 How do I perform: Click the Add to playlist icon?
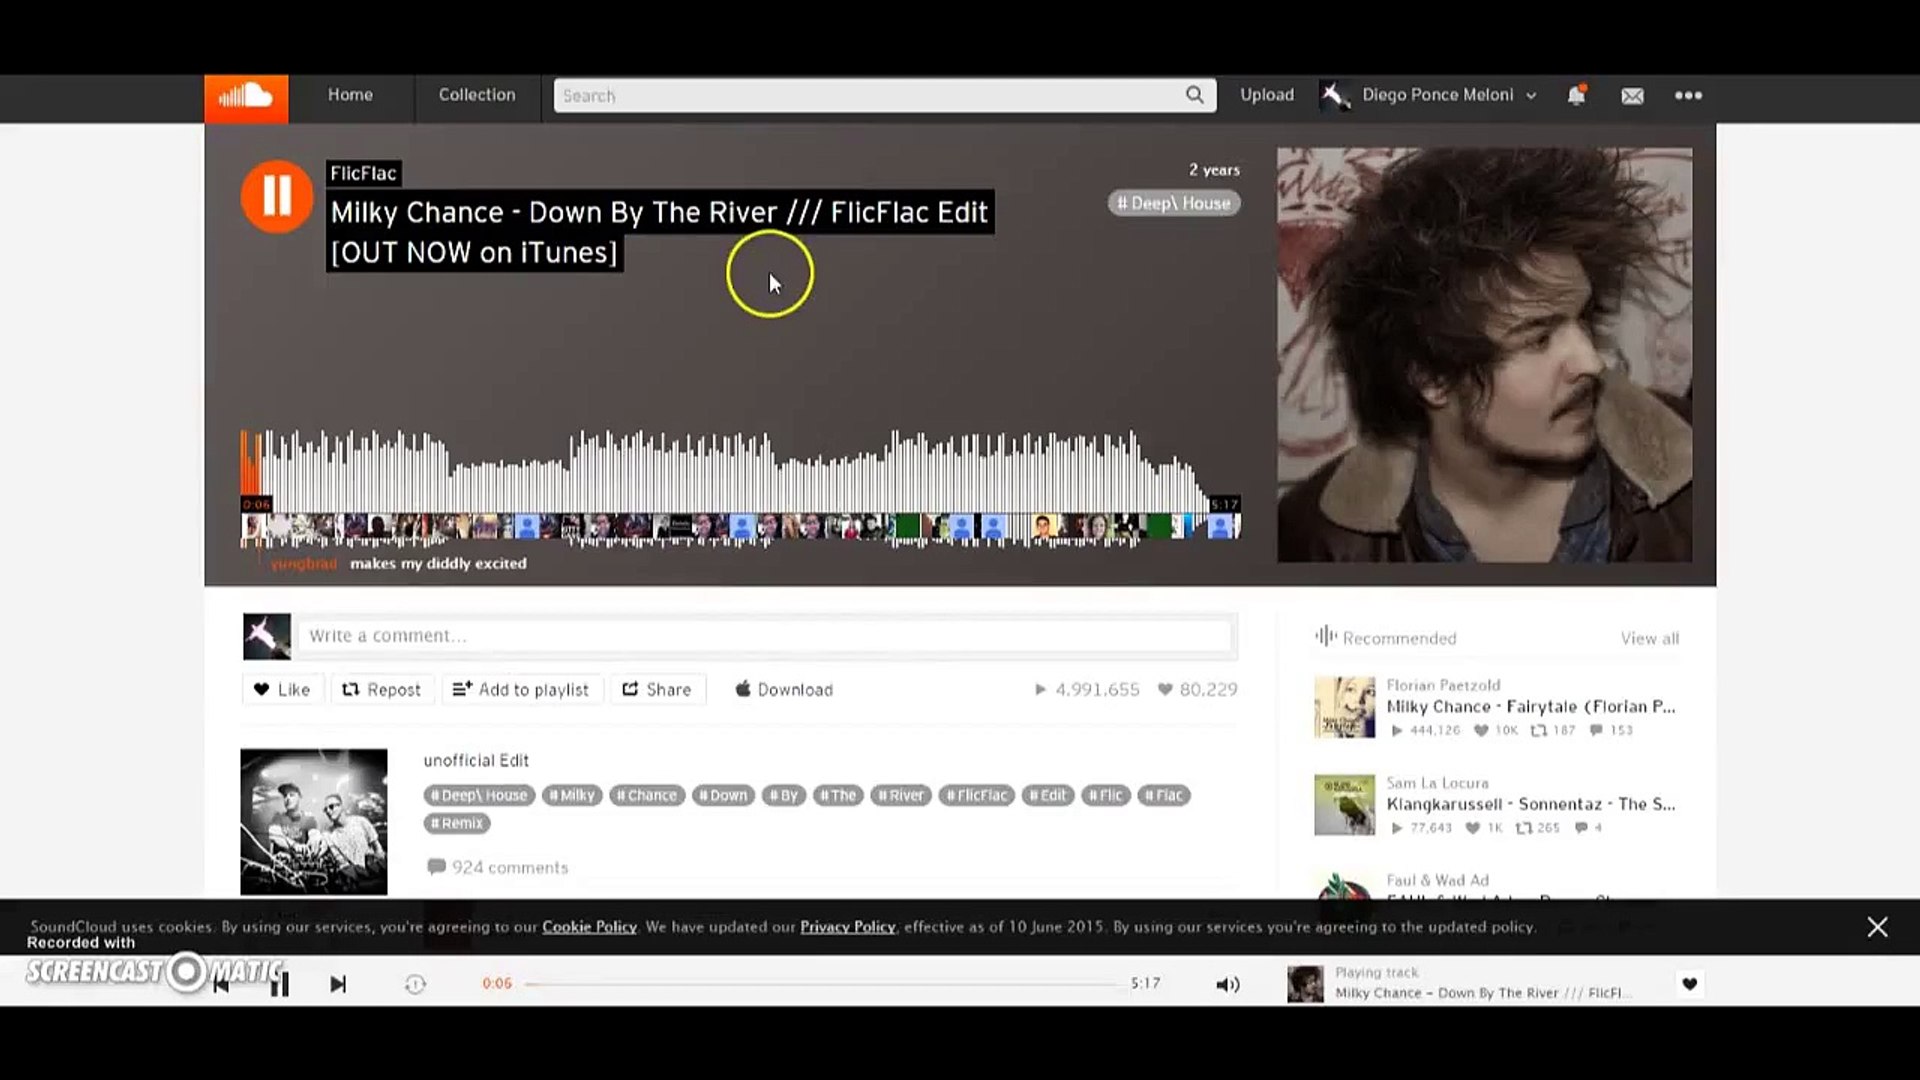459,688
